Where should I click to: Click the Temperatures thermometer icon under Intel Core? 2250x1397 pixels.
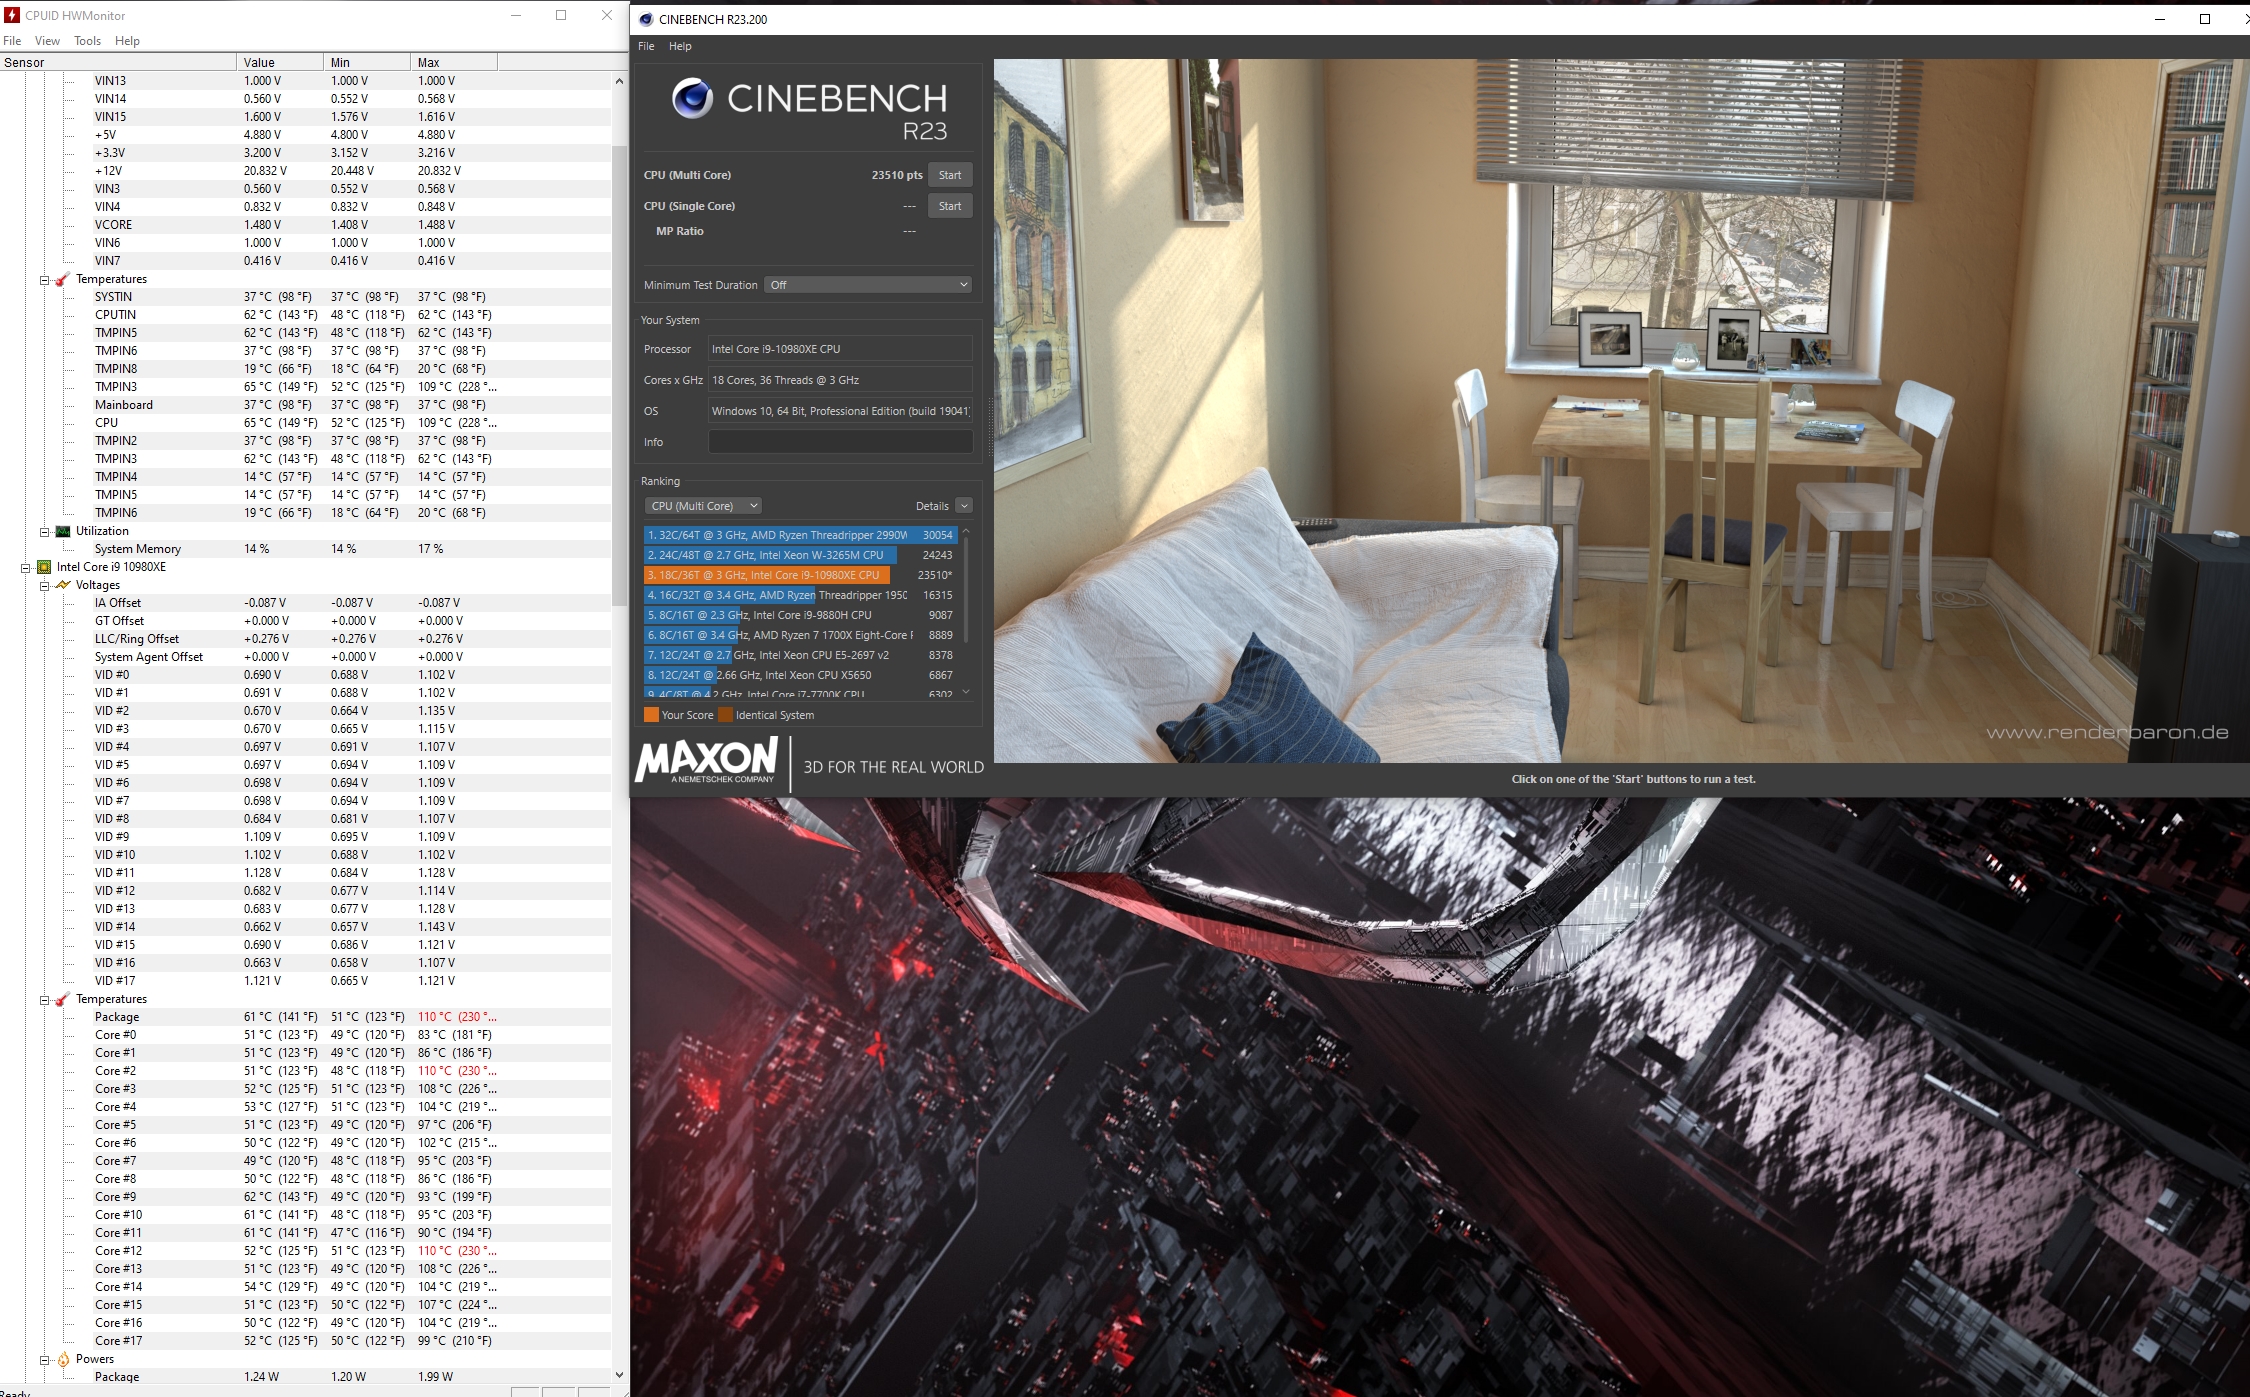pyautogui.click(x=63, y=999)
